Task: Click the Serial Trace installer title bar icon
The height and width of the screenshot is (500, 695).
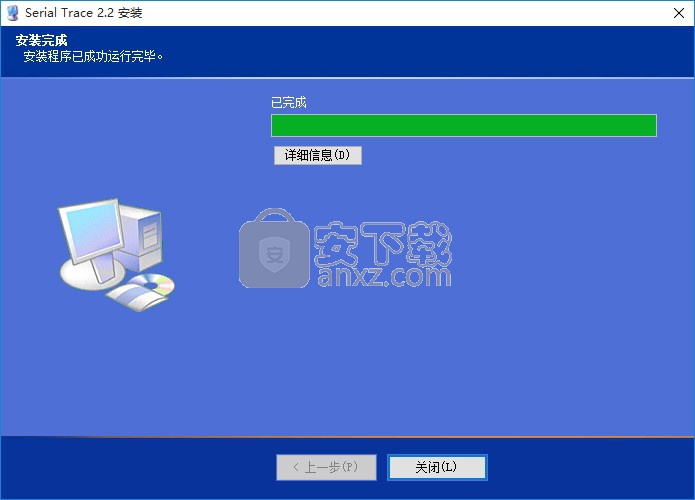Action: coord(13,13)
